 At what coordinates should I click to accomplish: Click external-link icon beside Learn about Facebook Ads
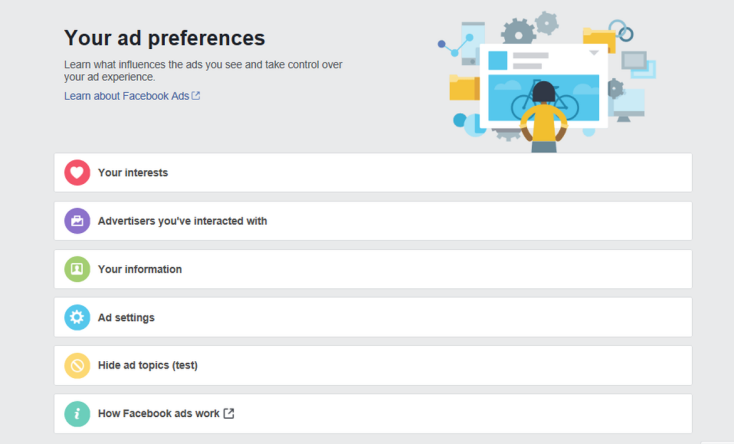(x=196, y=96)
